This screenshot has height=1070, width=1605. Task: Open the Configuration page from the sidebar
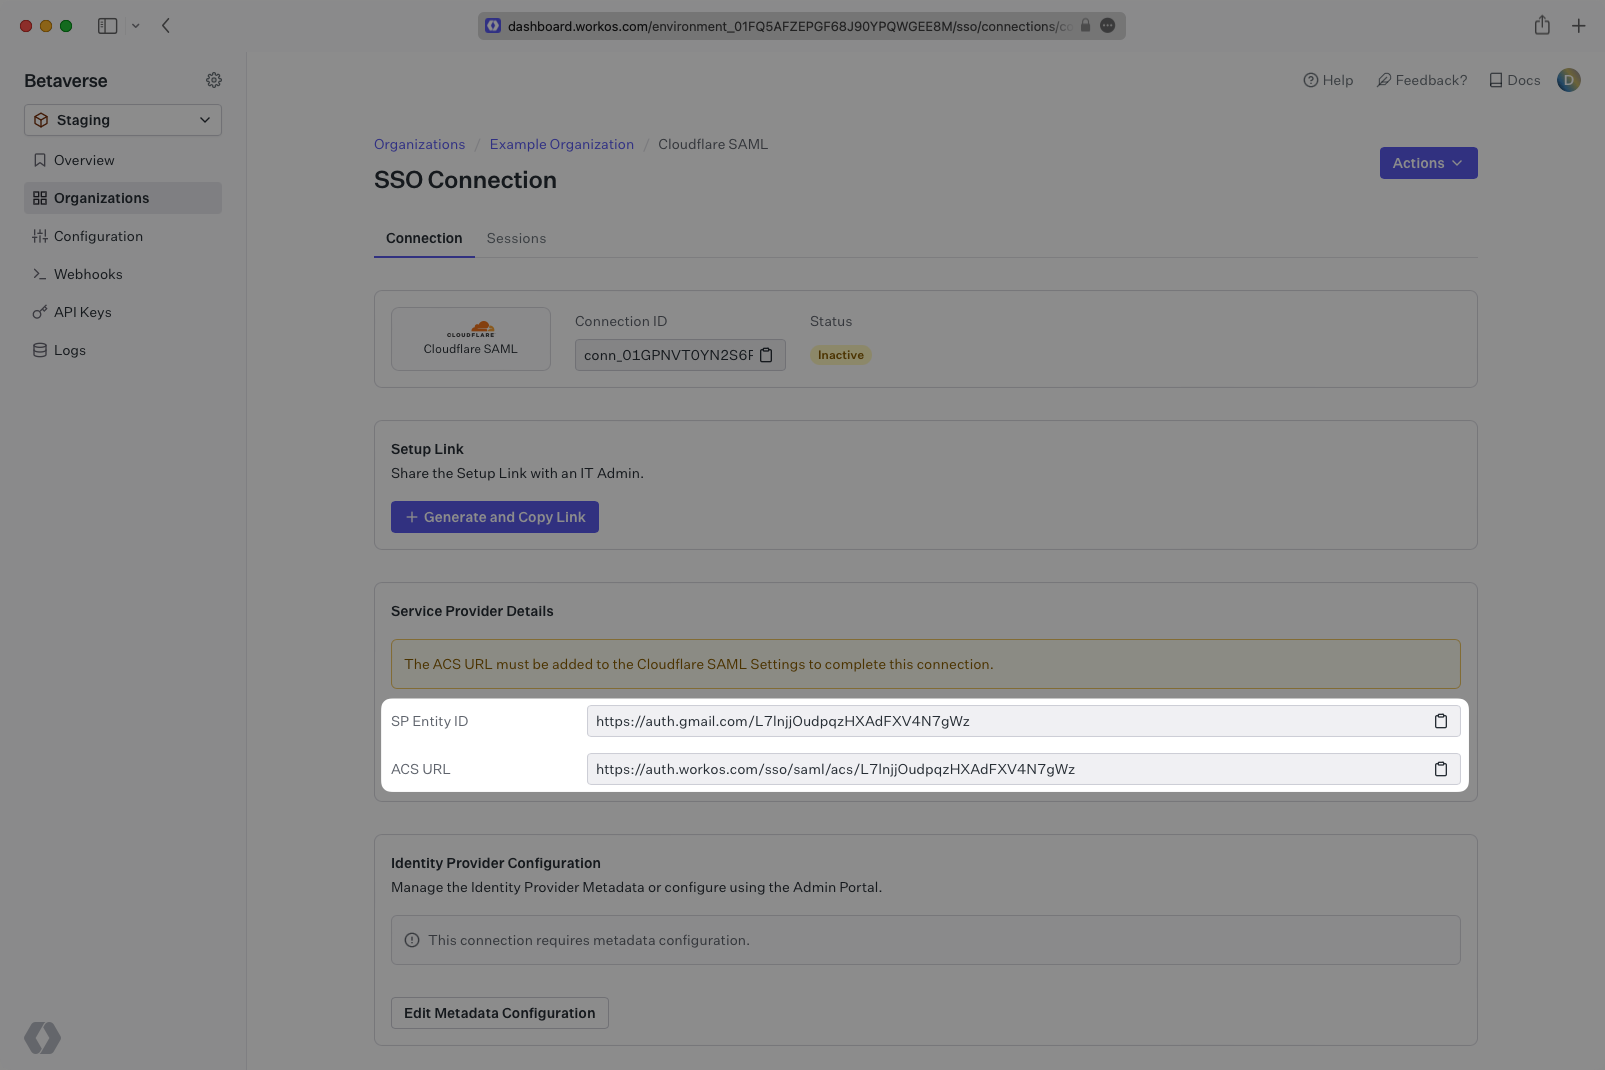point(98,236)
